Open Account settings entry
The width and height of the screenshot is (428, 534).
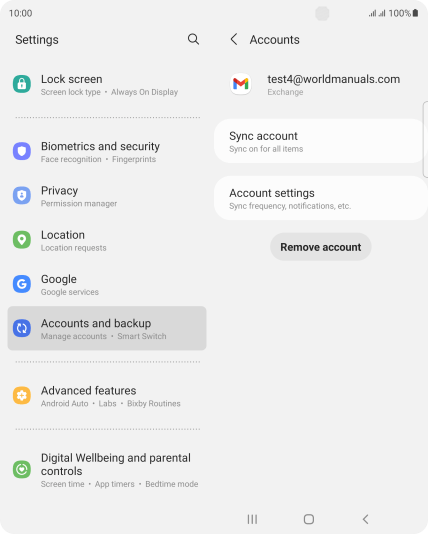321,198
